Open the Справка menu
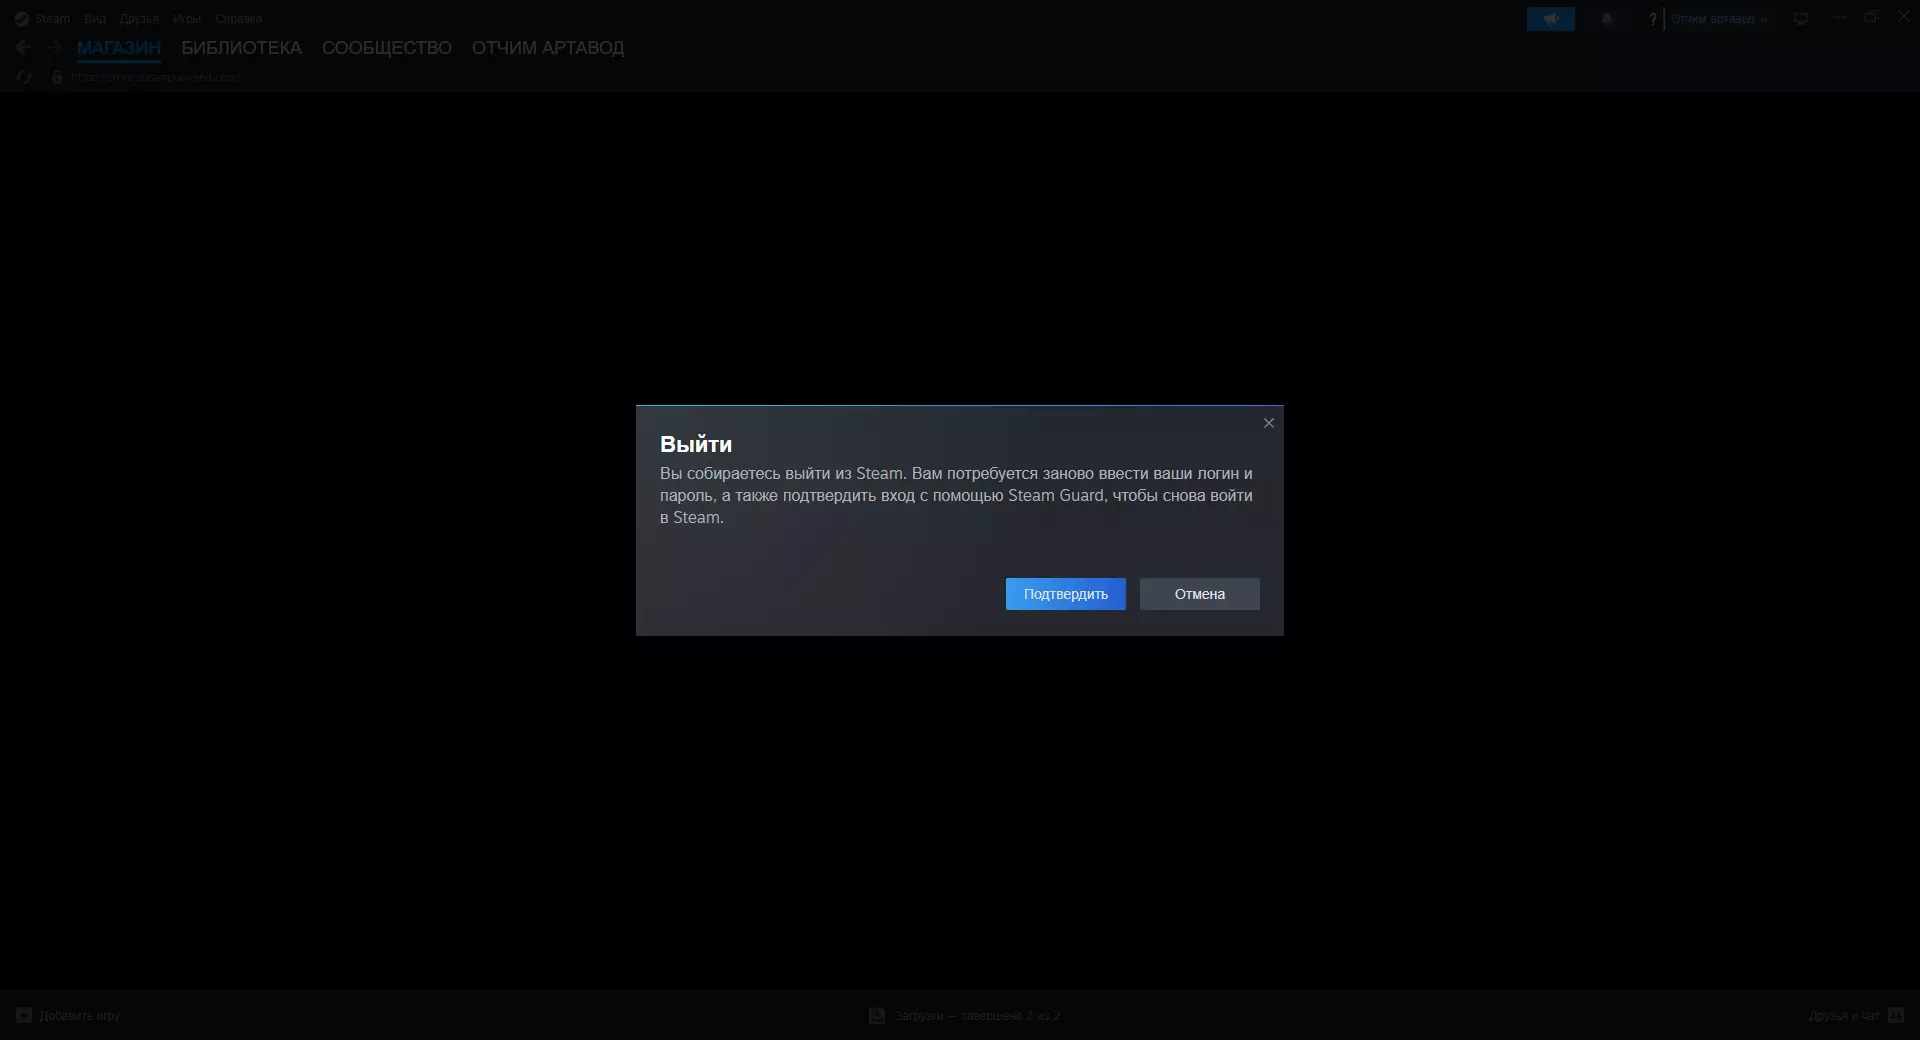The height and width of the screenshot is (1040, 1920). pyautogui.click(x=239, y=19)
